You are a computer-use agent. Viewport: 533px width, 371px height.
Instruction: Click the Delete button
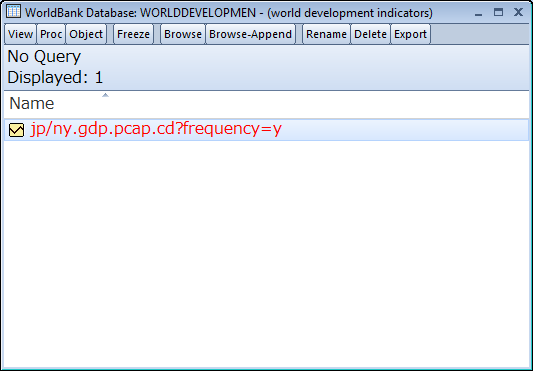(x=370, y=34)
